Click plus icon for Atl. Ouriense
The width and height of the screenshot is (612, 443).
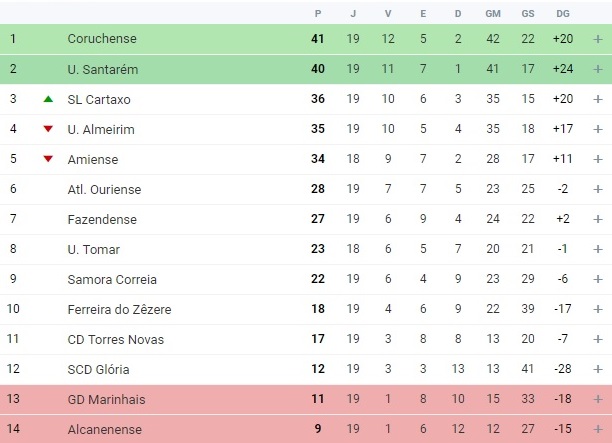598,189
